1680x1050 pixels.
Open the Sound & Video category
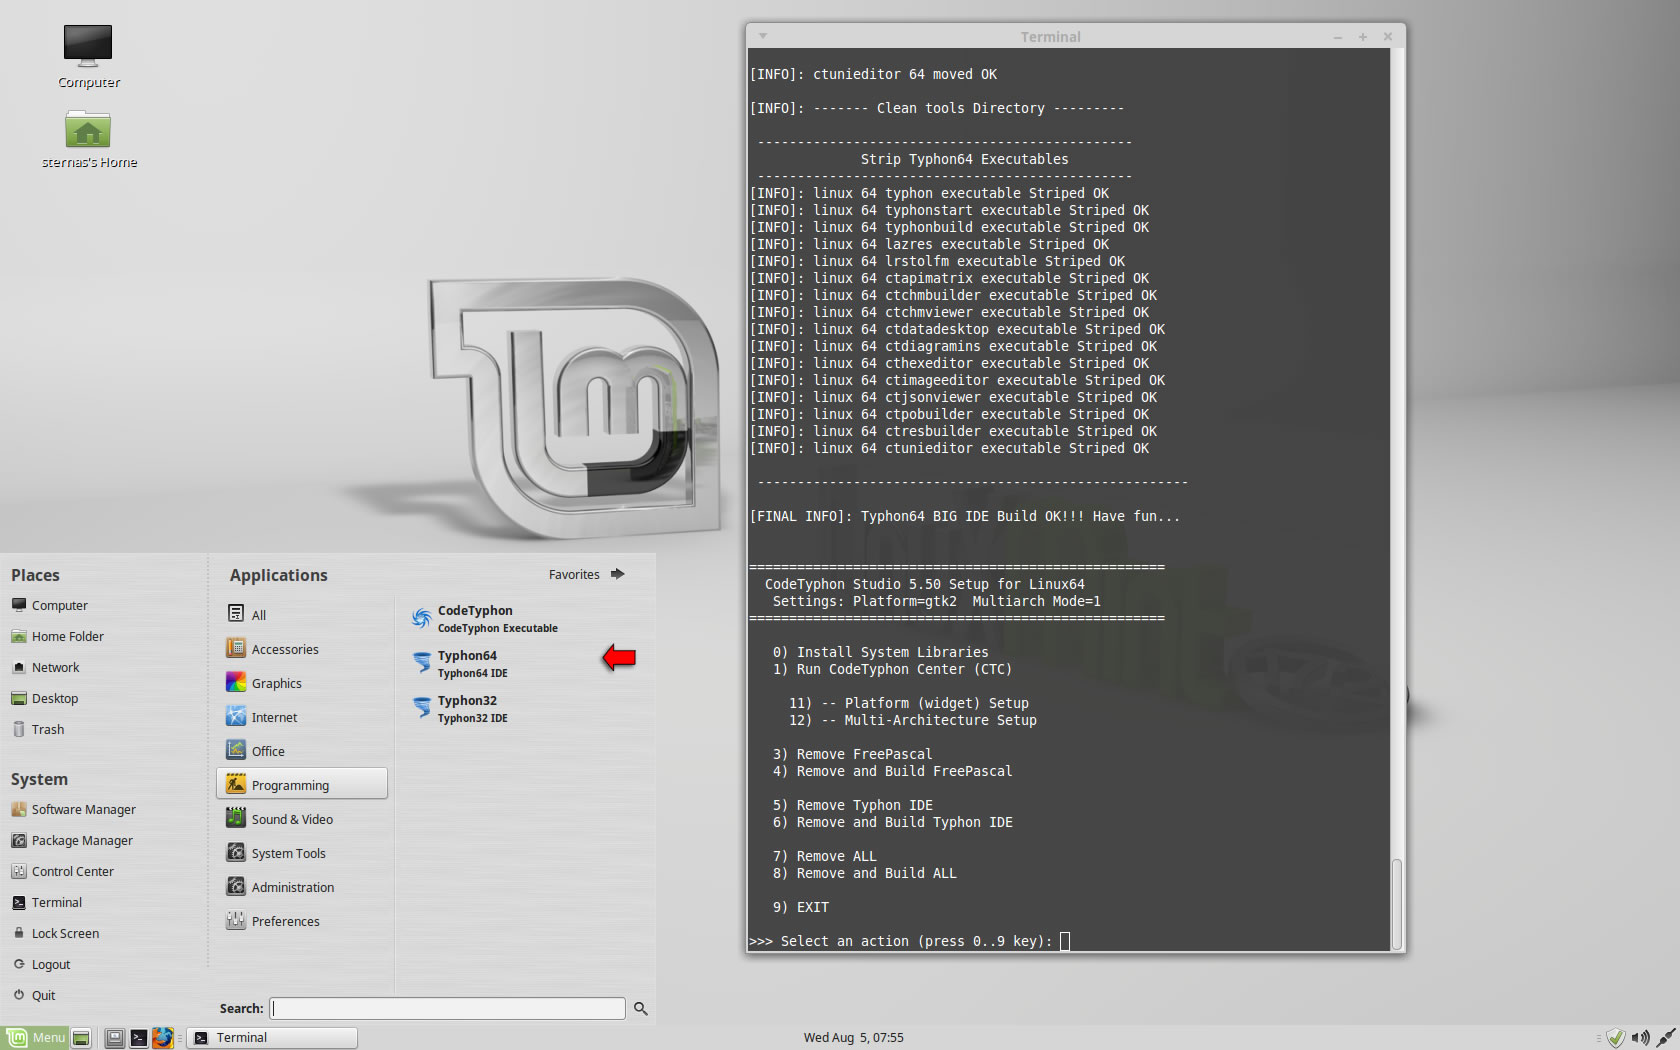(301, 819)
